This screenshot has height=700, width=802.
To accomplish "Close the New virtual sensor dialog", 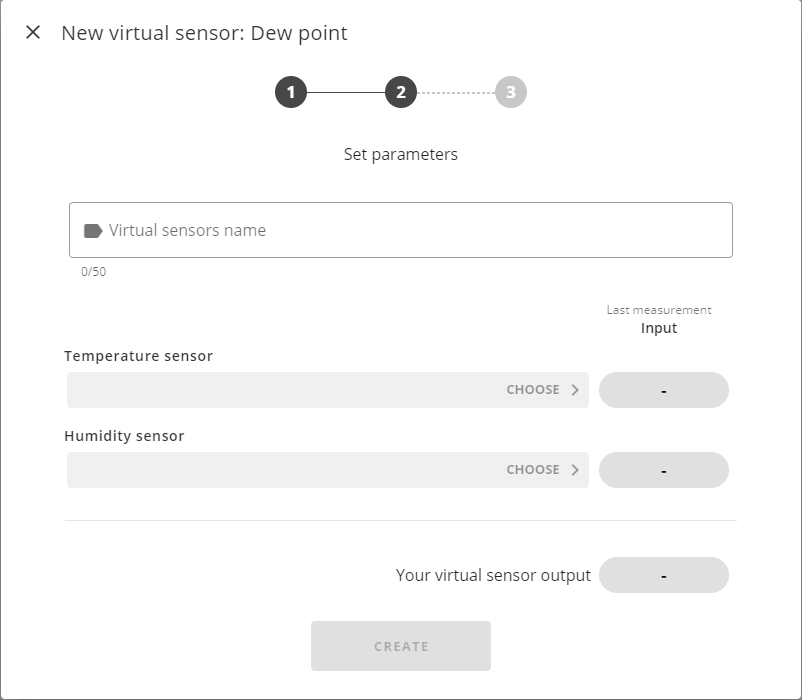I will pyautogui.click(x=33, y=32).
